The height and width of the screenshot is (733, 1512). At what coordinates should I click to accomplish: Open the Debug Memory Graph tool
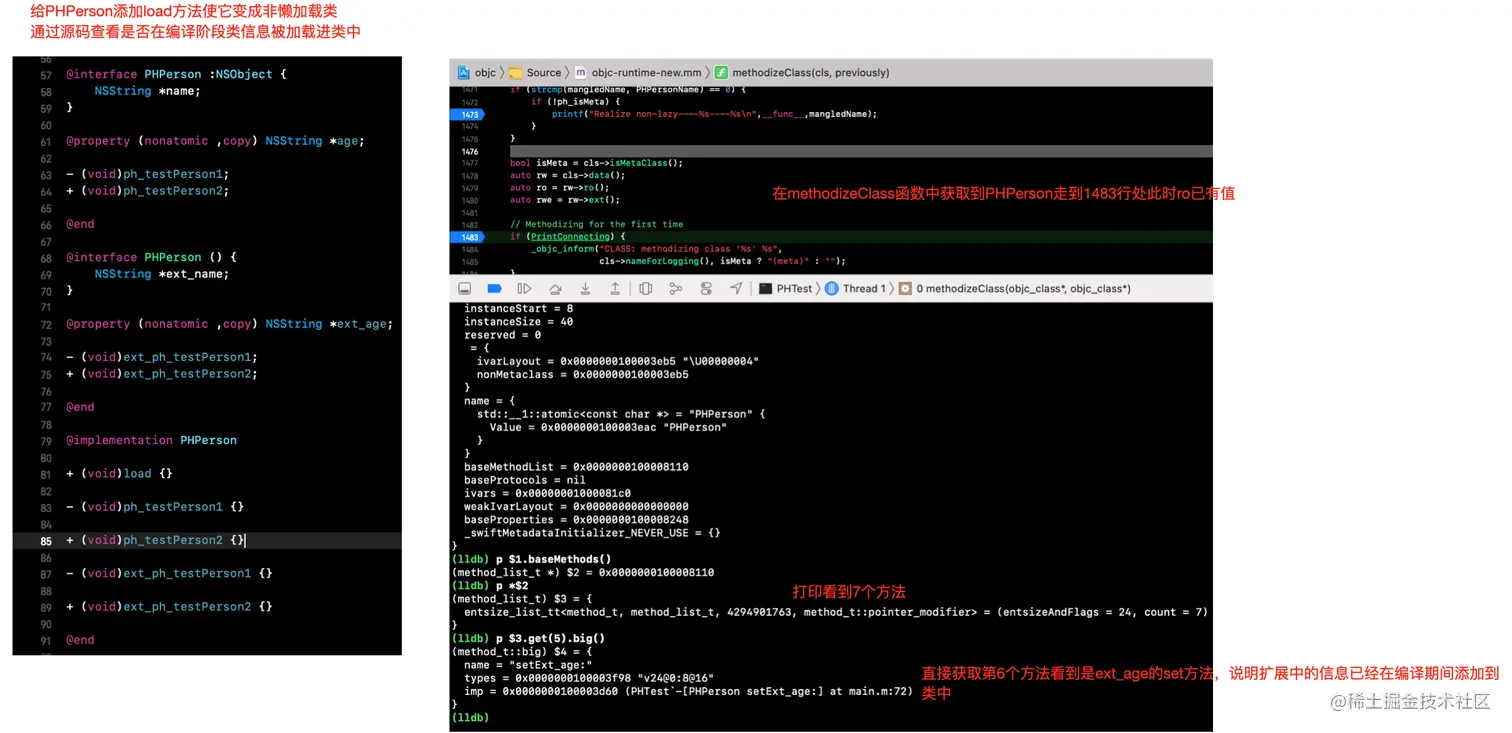coord(676,288)
